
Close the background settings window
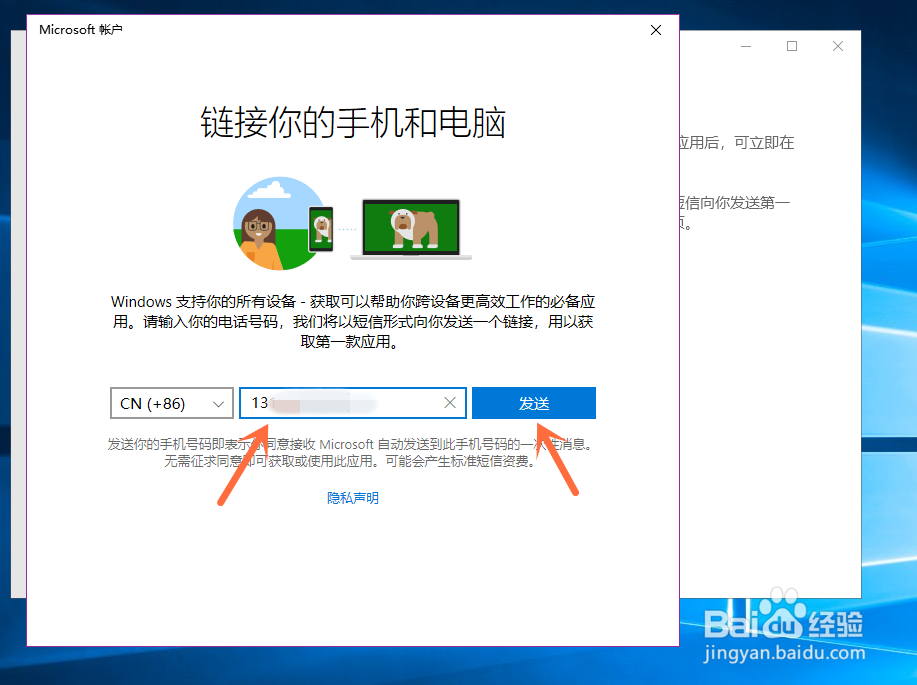[838, 46]
